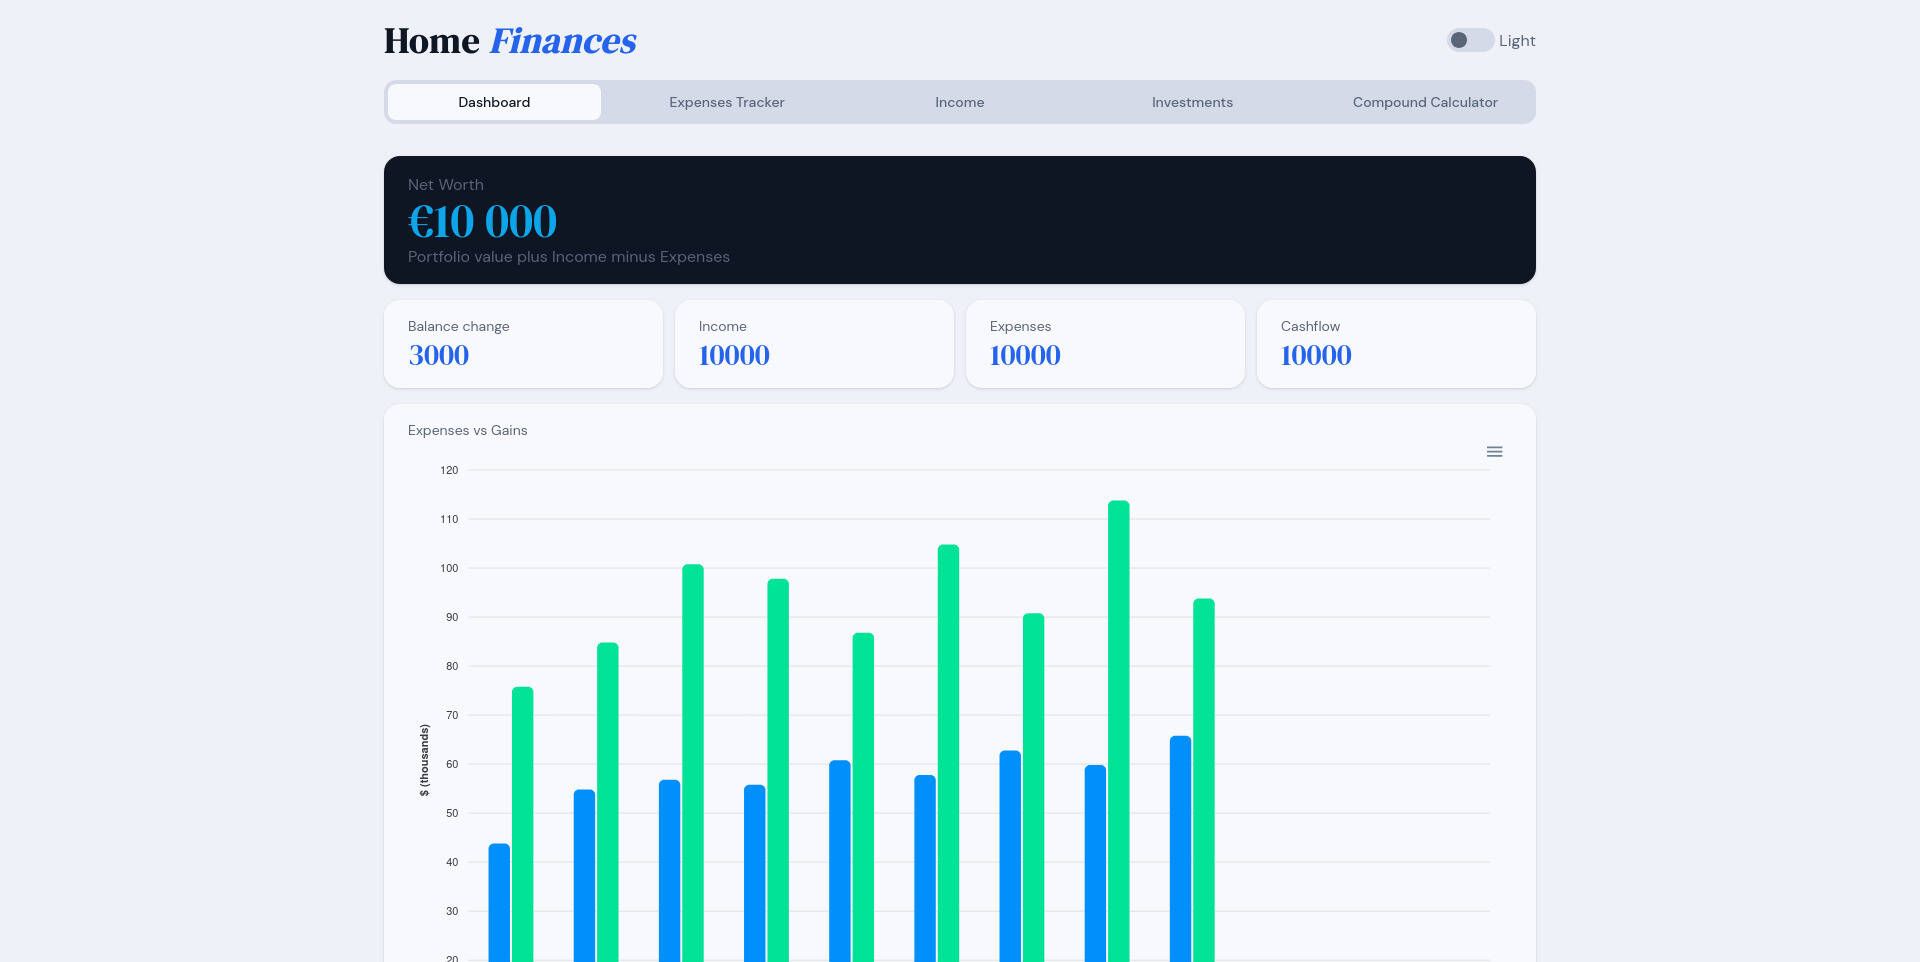Click the tallest green bar in chart

click(1119, 731)
